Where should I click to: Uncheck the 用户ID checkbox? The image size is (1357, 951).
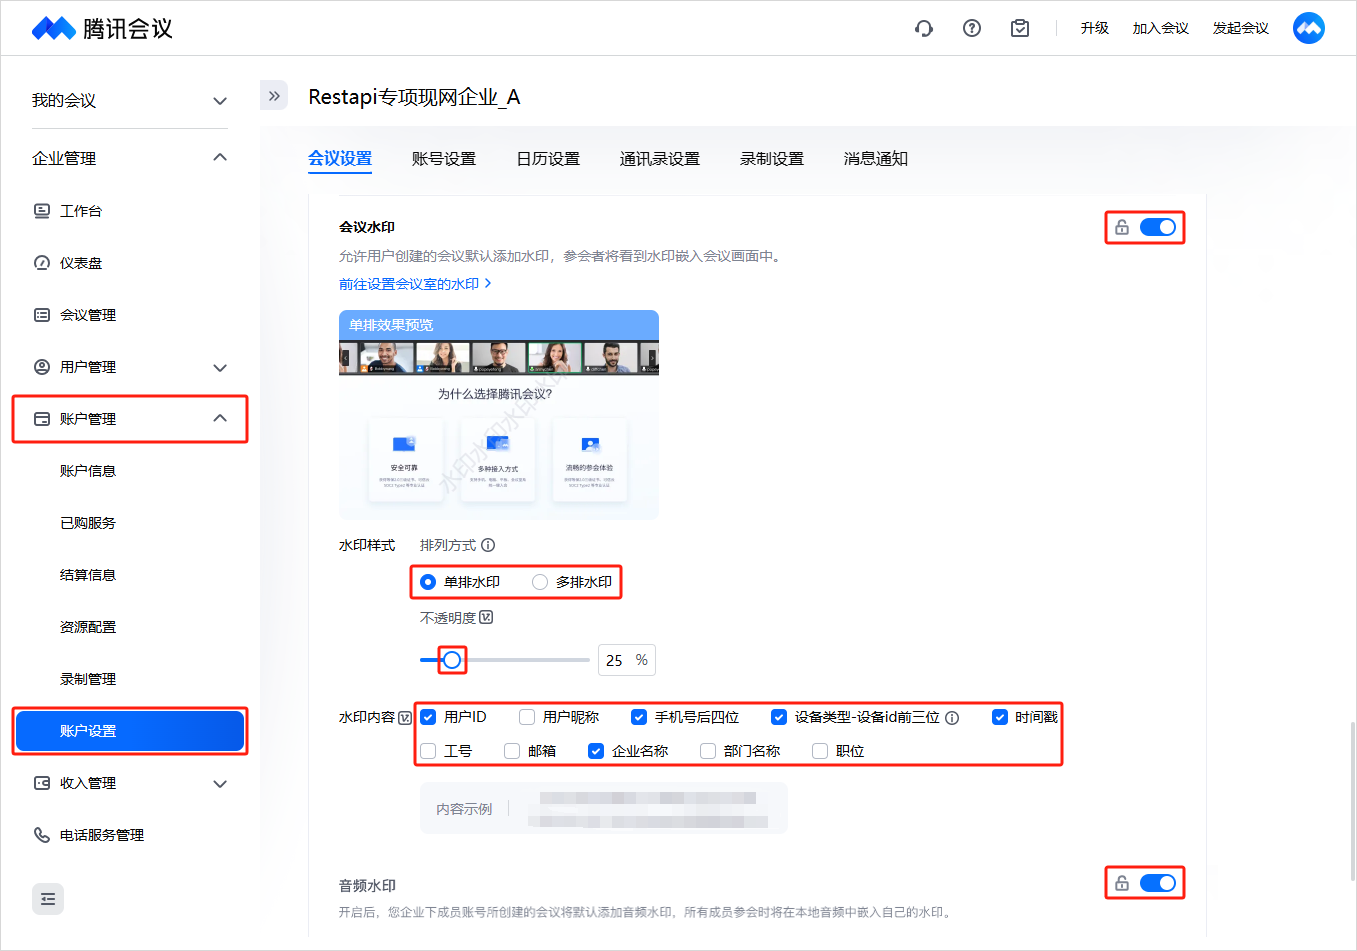coord(428,717)
